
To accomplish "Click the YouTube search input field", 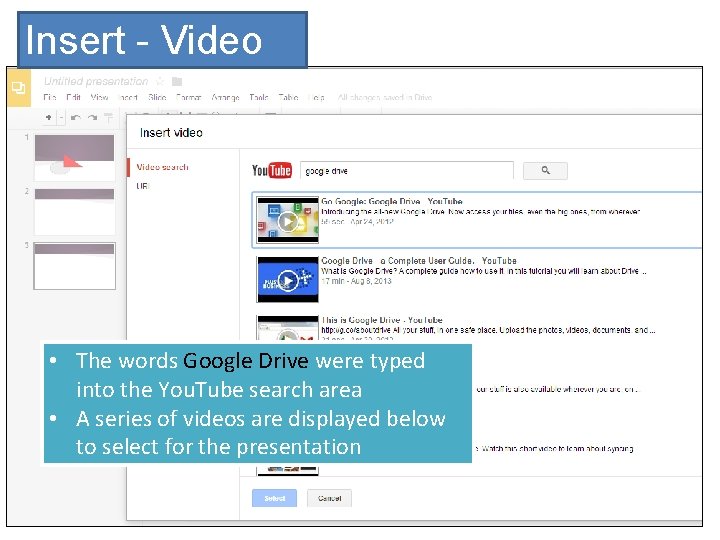I will (407, 170).
